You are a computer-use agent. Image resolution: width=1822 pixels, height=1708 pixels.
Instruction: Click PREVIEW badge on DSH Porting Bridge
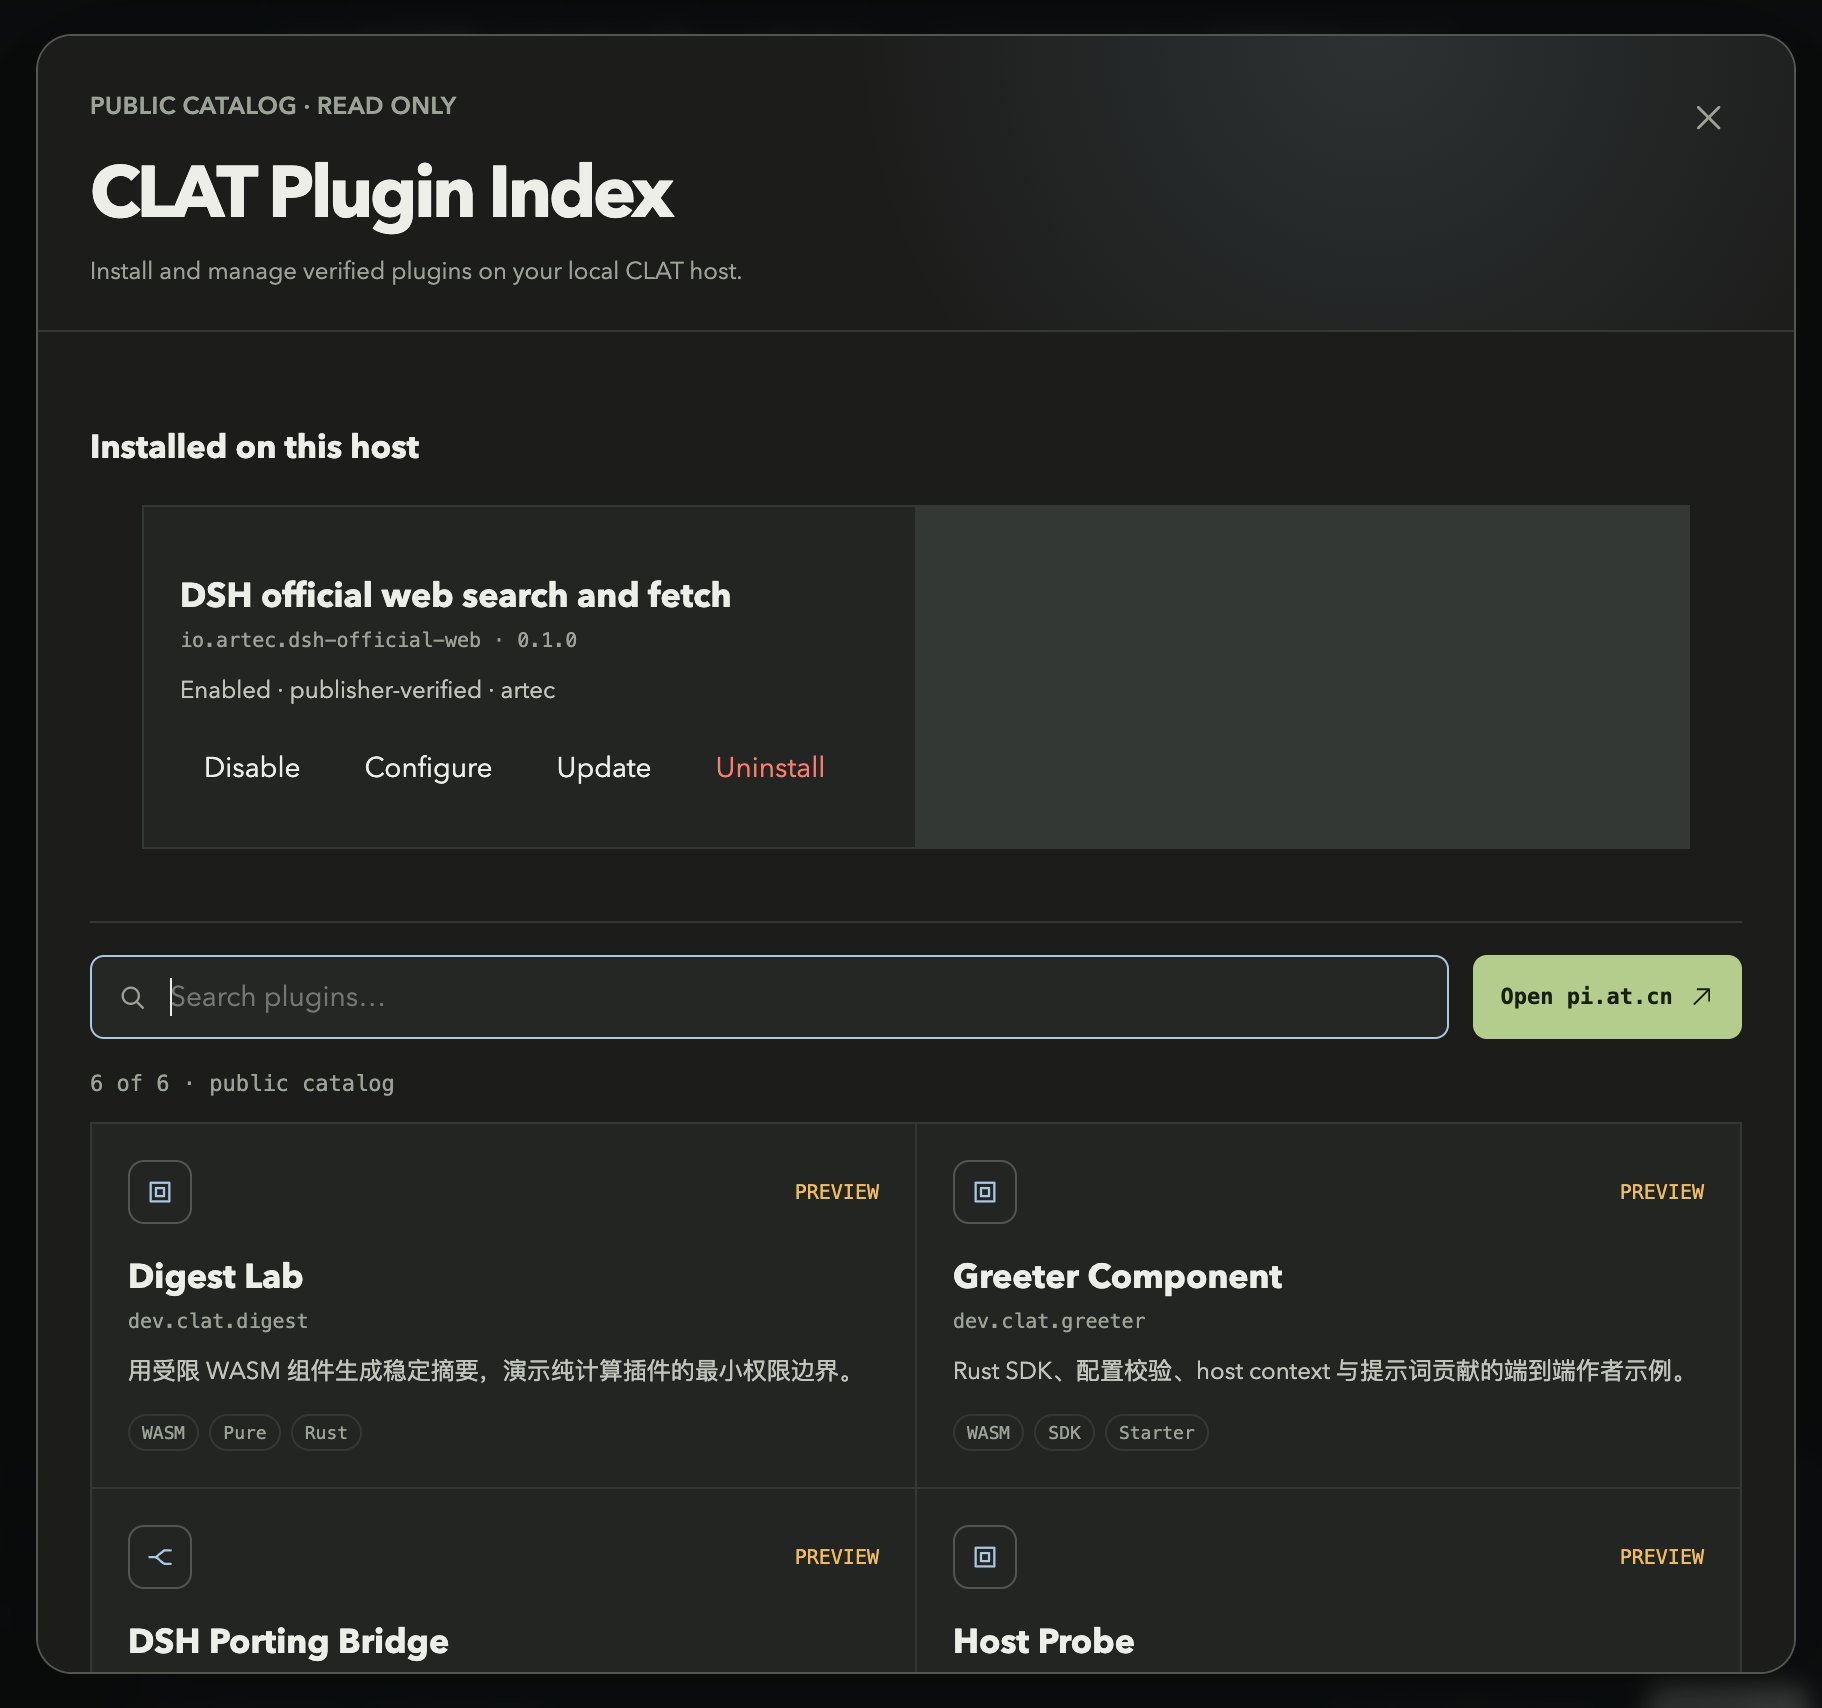click(837, 1557)
